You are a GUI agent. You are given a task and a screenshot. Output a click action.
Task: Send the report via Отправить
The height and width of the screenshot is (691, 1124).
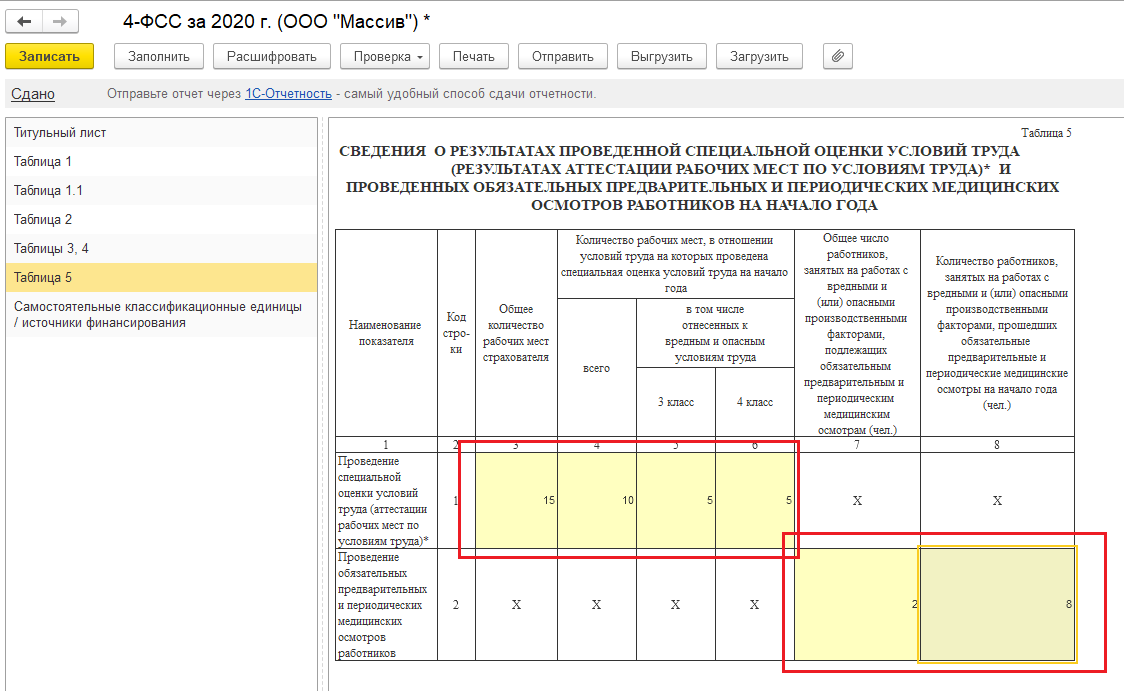coord(563,56)
